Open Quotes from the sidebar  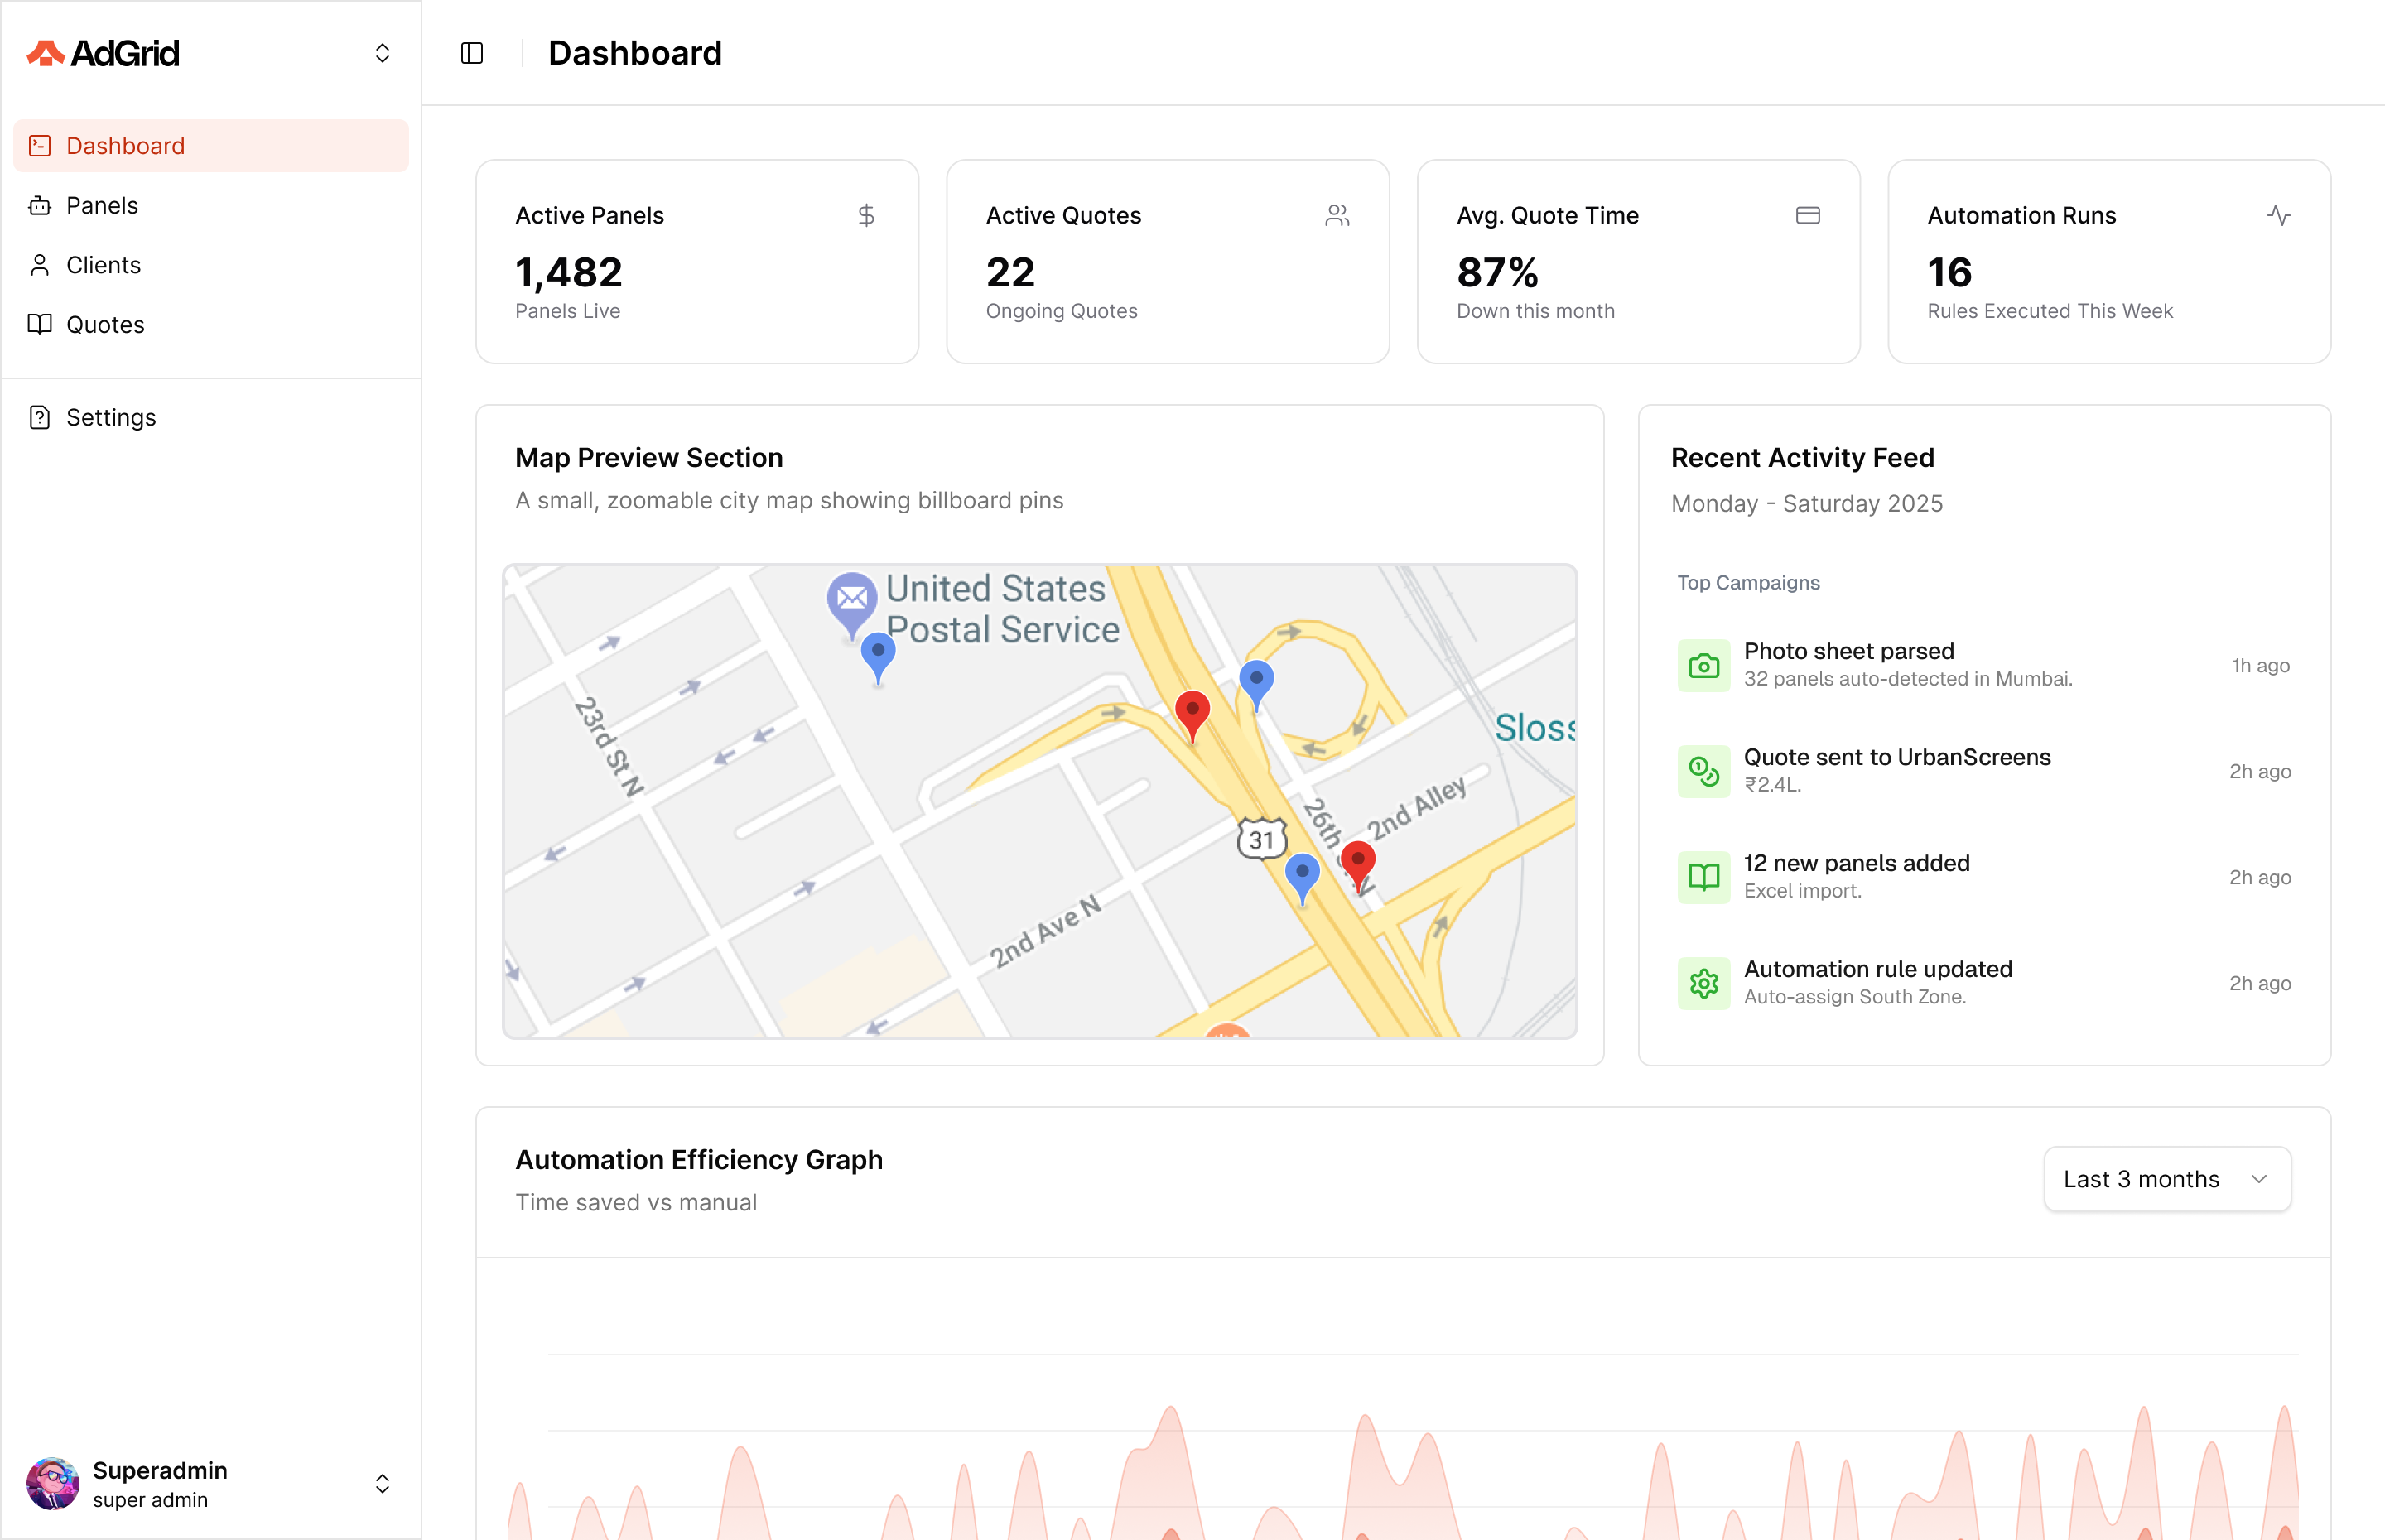105,325
